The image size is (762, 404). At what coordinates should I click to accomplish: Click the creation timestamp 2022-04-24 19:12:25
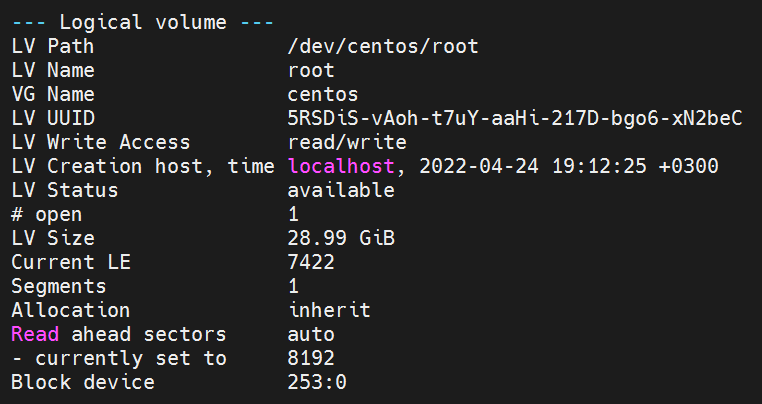(533, 166)
